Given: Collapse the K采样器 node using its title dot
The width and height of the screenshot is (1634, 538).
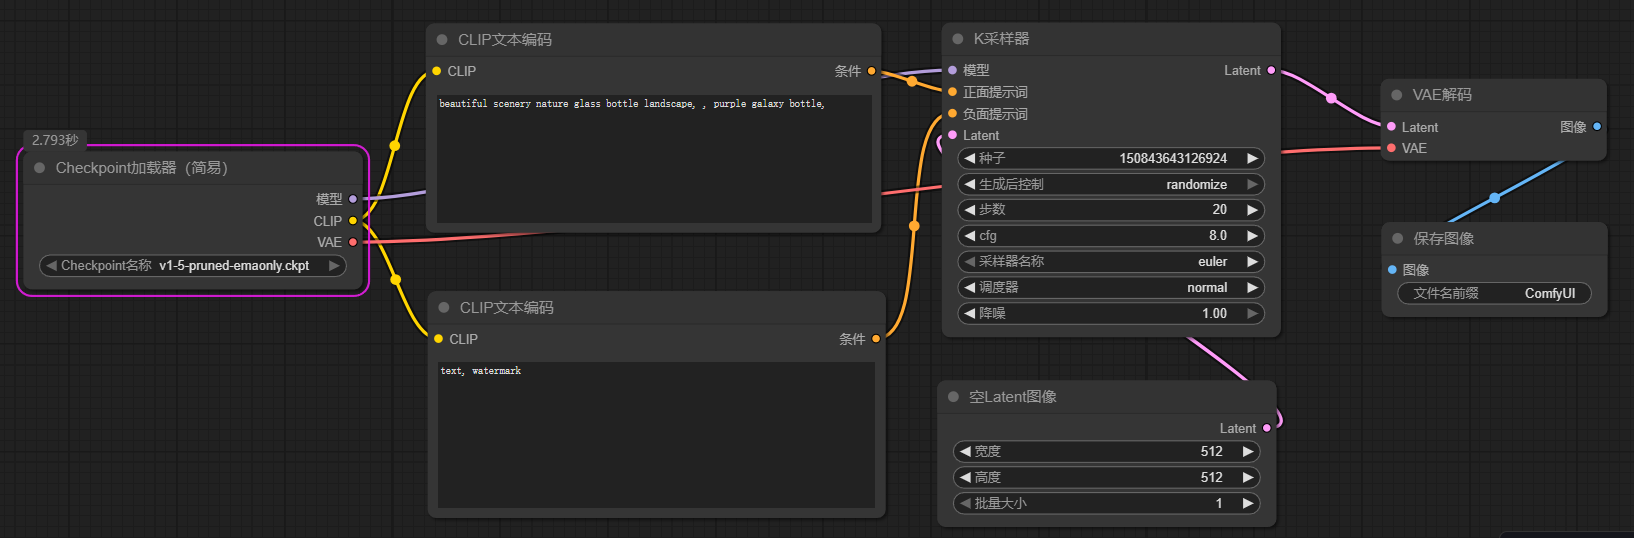Looking at the screenshot, I should coord(958,39).
